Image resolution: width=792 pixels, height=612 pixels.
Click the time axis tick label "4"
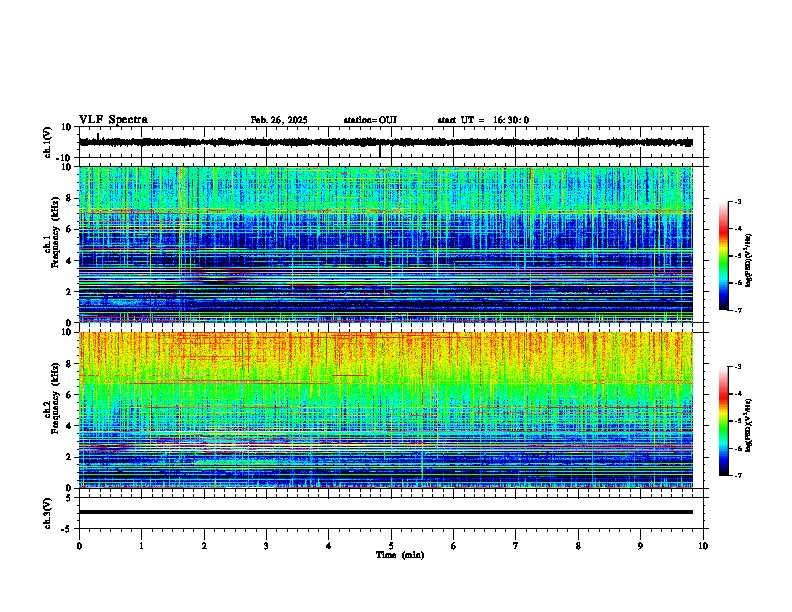point(329,546)
